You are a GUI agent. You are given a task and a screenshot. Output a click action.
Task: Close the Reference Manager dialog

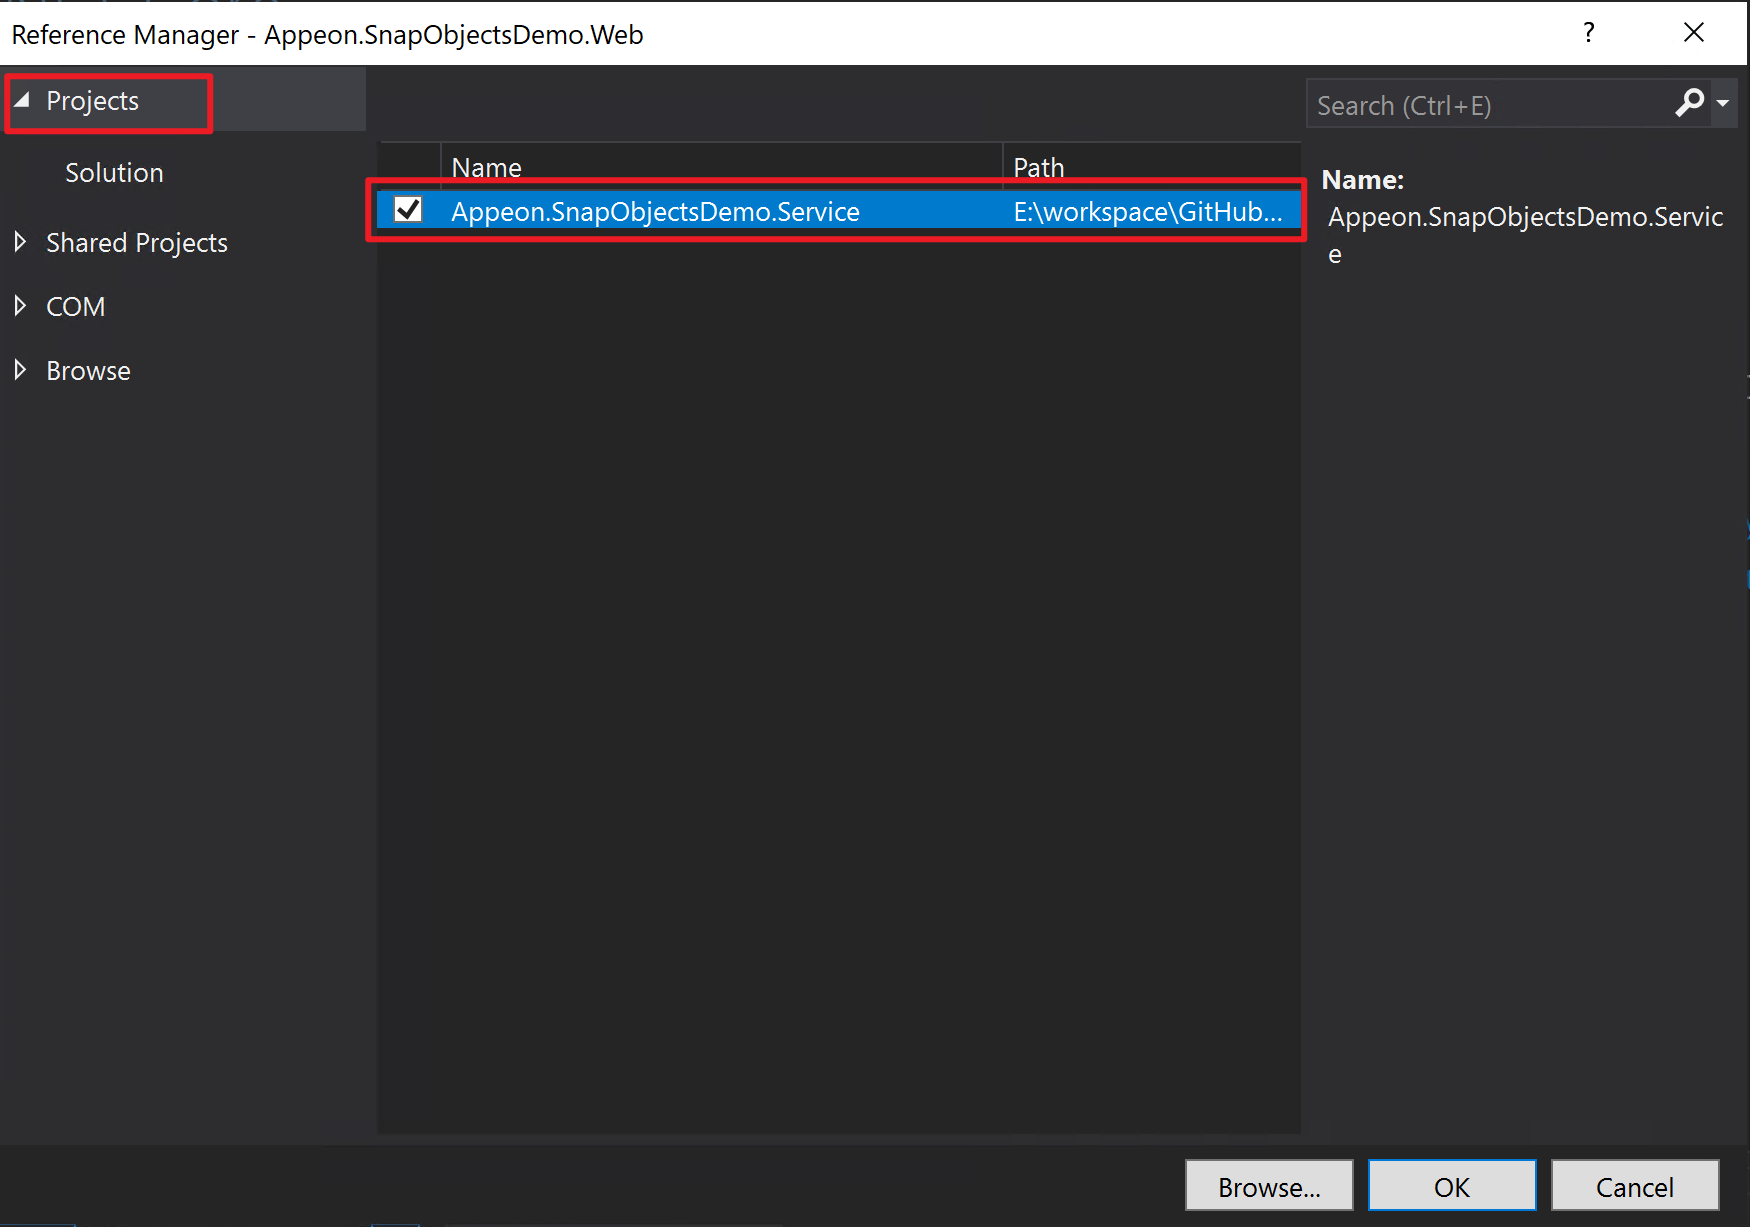[1693, 33]
